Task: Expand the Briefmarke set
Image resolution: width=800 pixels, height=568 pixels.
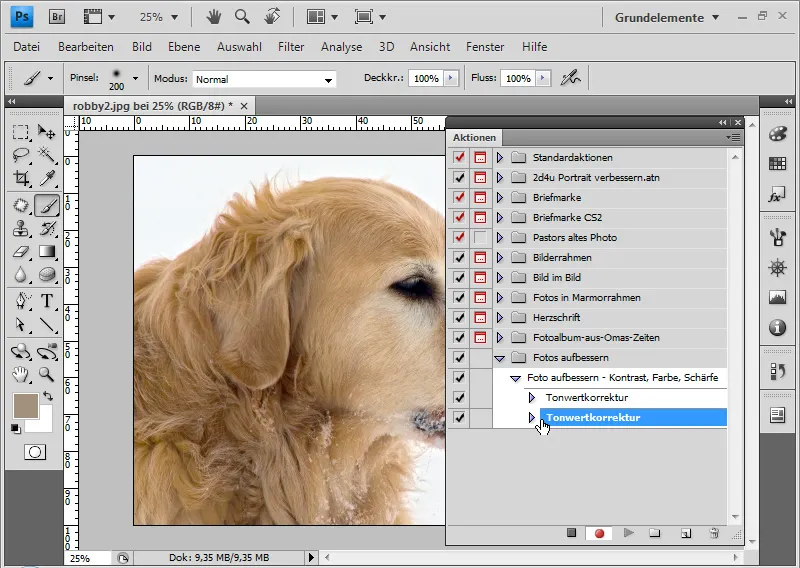Action: point(500,197)
